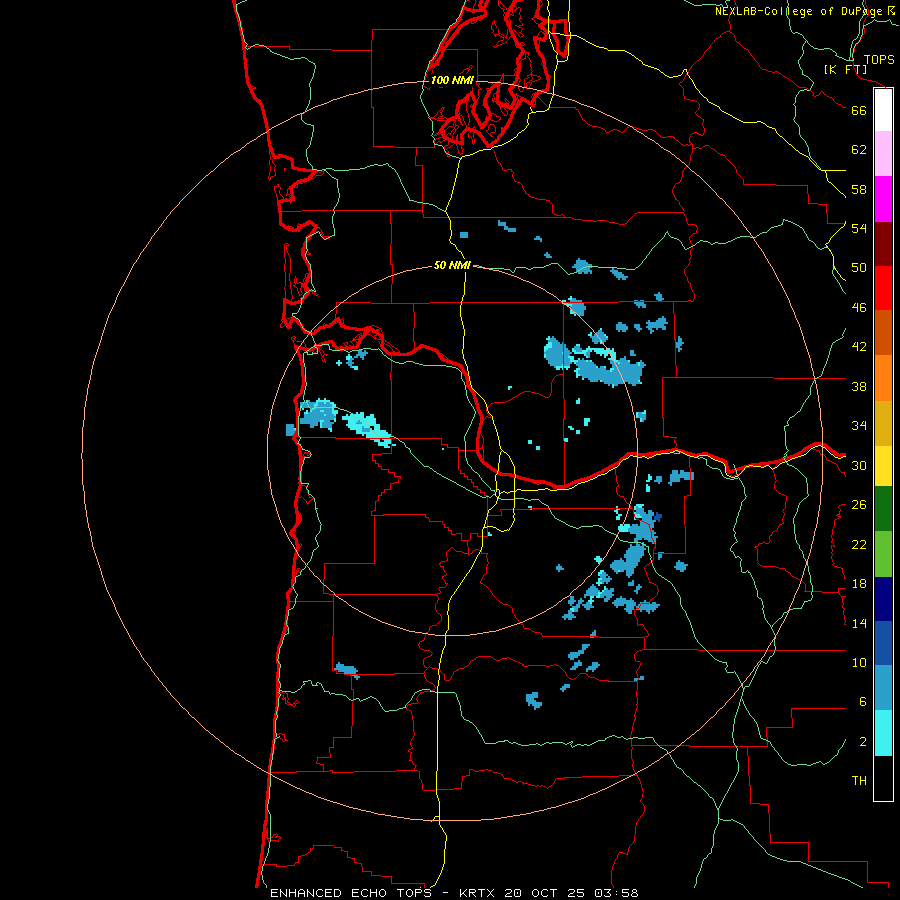Viewport: 900px width, 900px height.
Task: Click the medium blue legend swatch near 10
Action: pos(883,643)
